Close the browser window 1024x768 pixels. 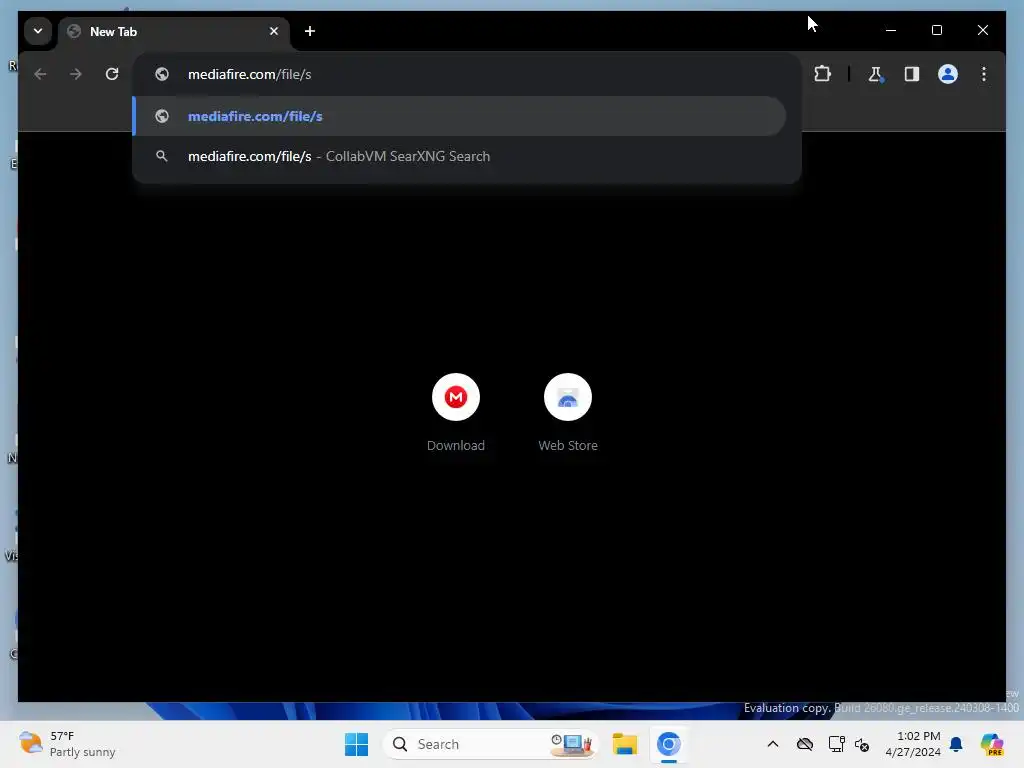coord(982,30)
